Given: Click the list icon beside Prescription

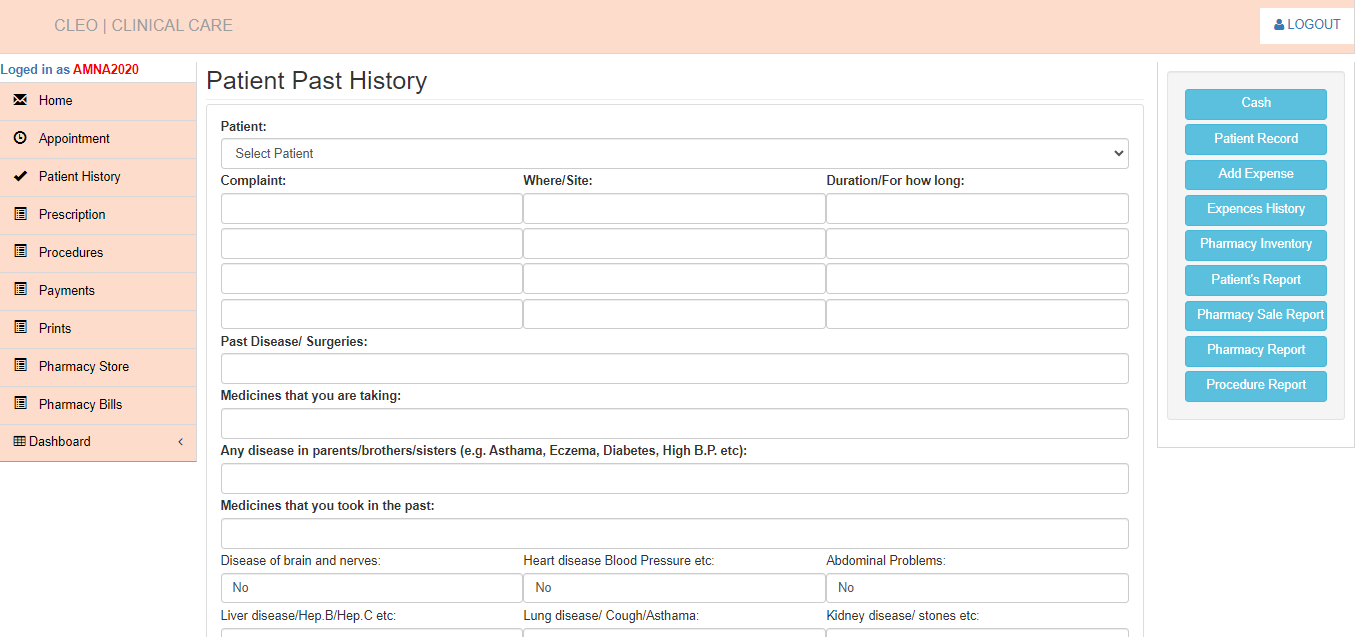Looking at the screenshot, I should coord(20,214).
